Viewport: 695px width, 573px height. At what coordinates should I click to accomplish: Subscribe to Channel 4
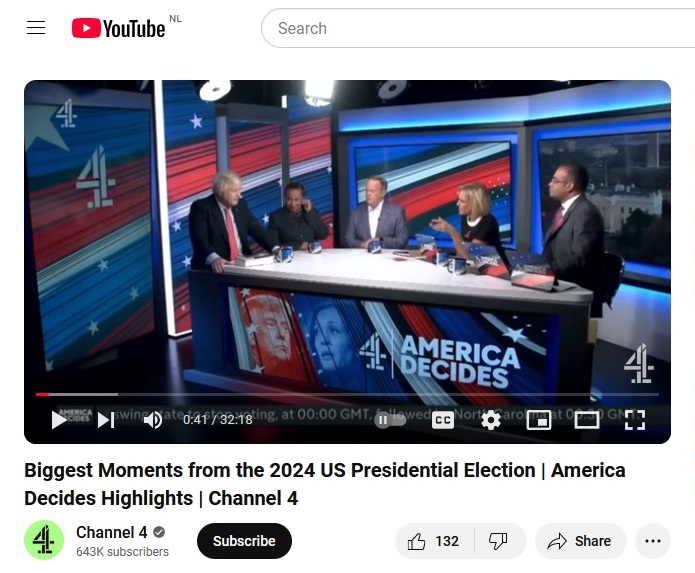tap(244, 541)
